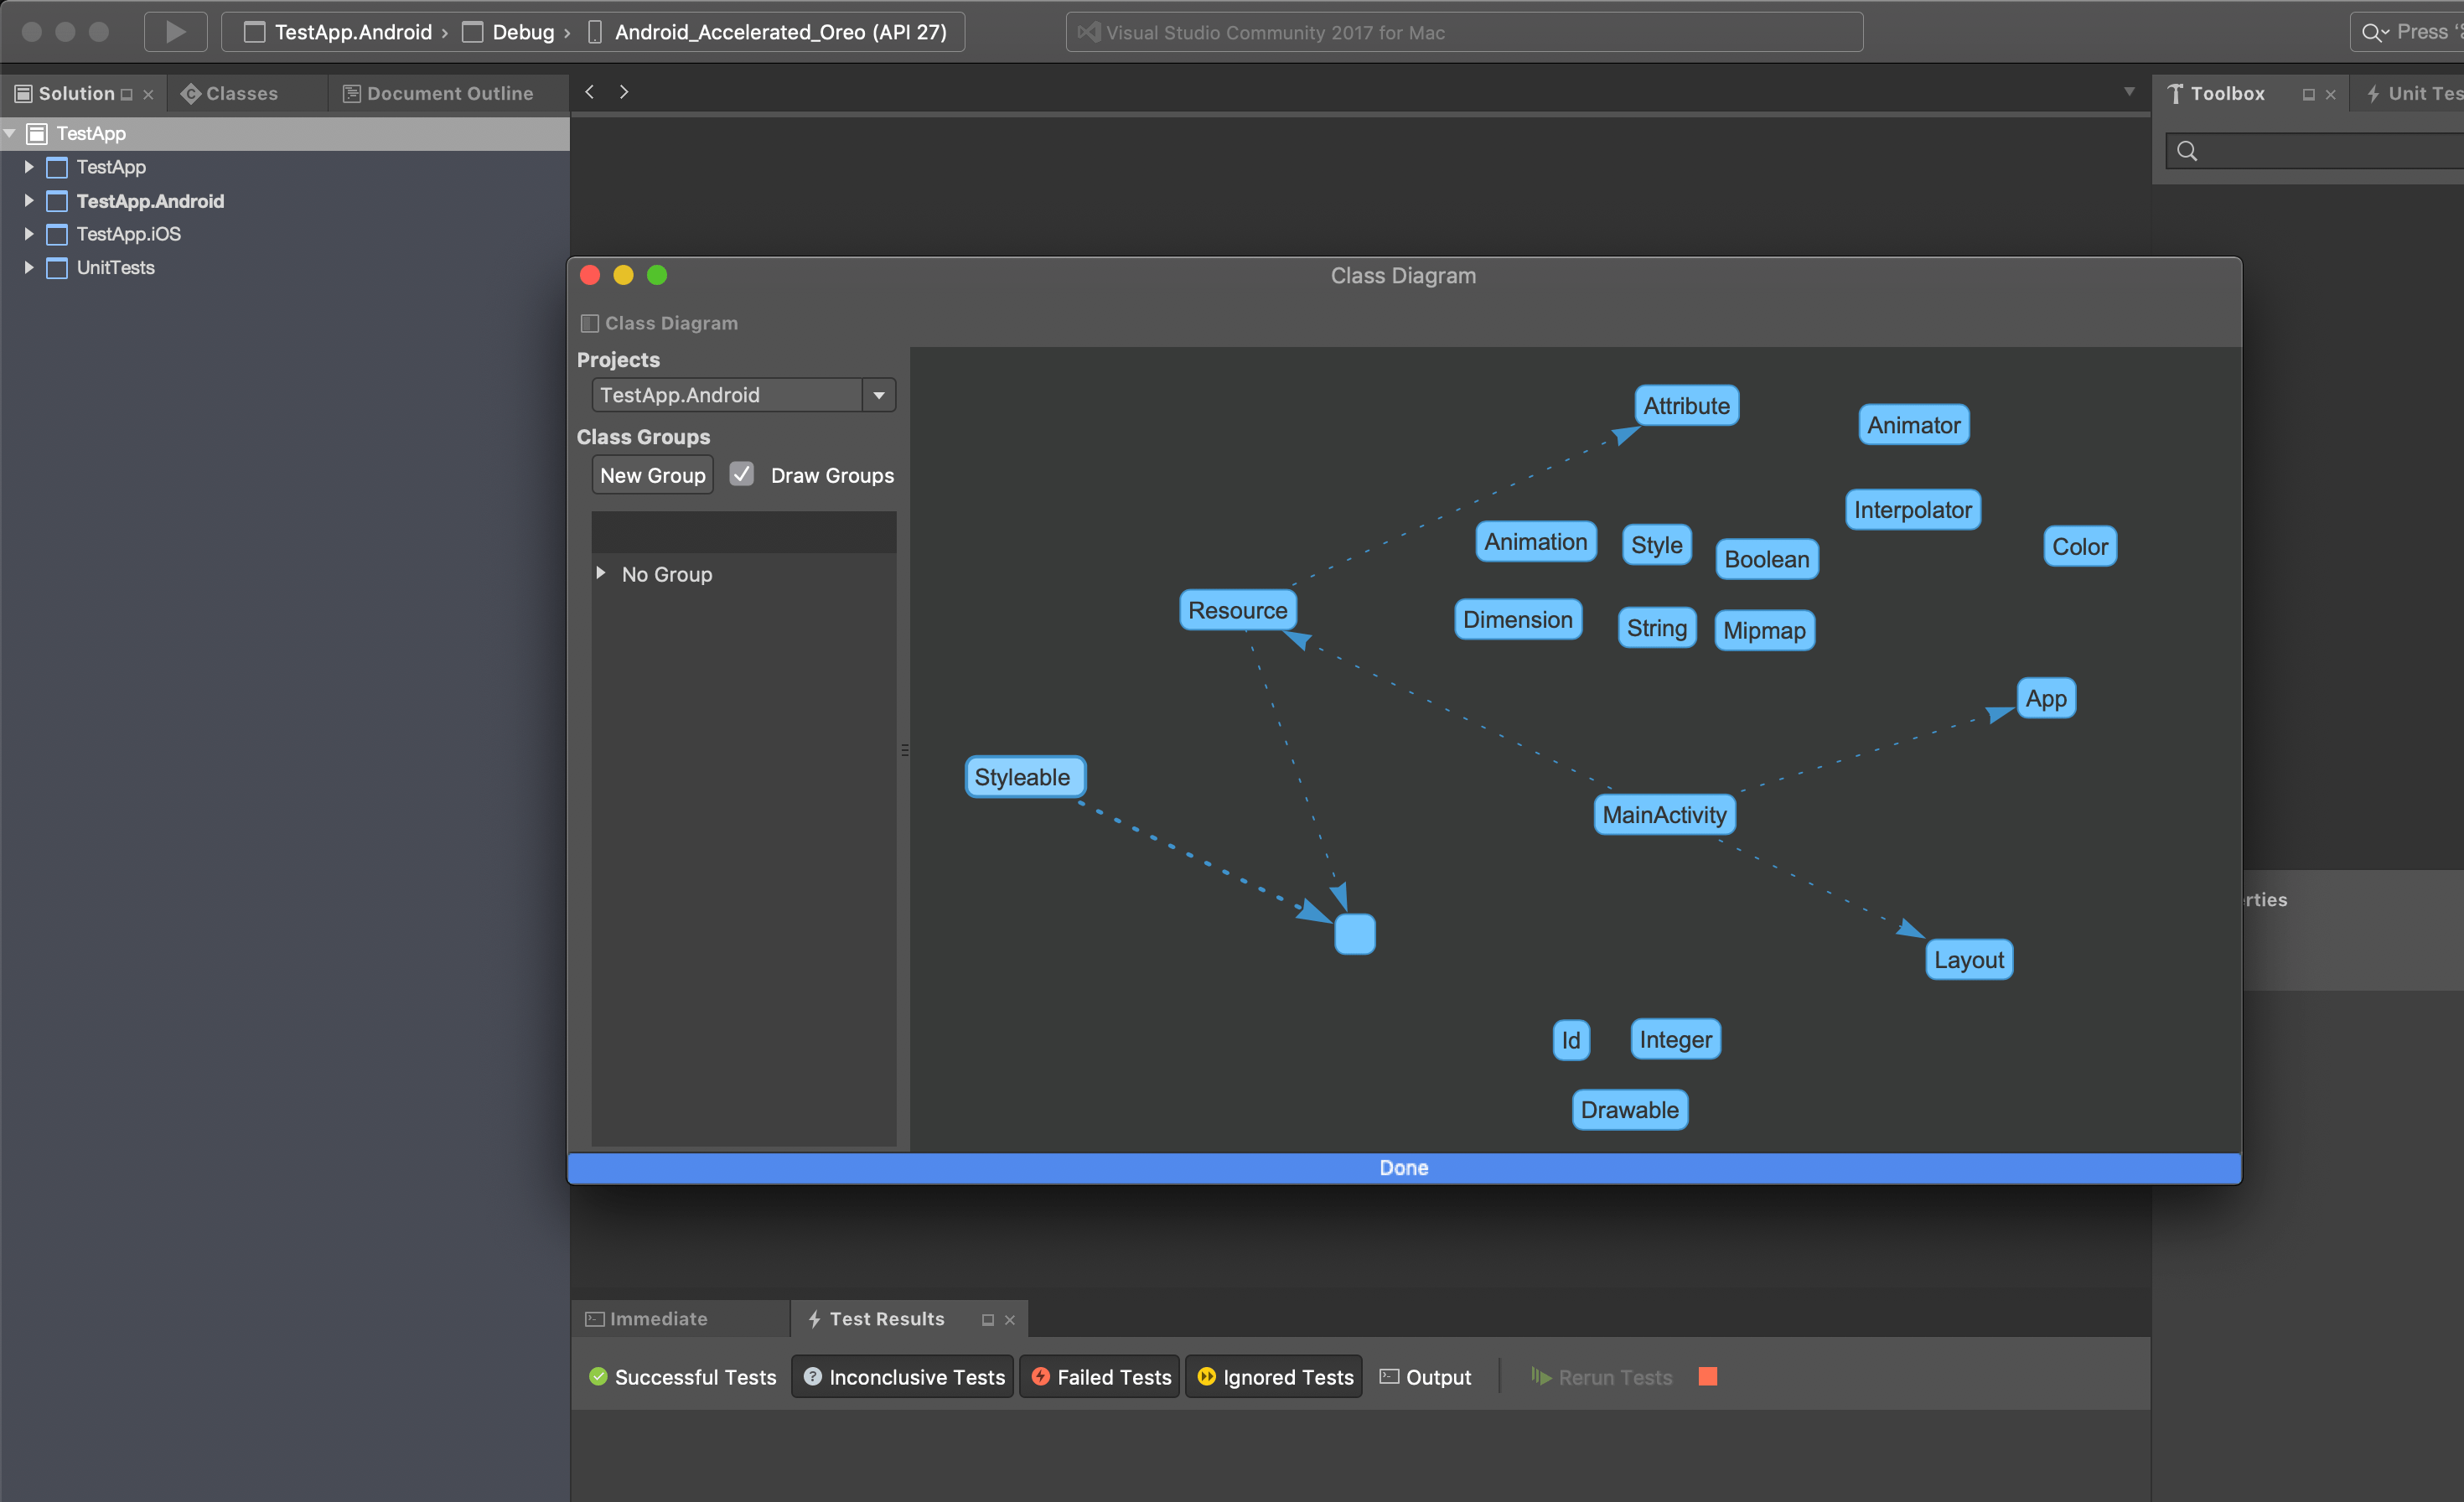Screen dimensions: 2464x1502
Task: Click the search magnifier in the Toolbox
Action: point(2188,150)
